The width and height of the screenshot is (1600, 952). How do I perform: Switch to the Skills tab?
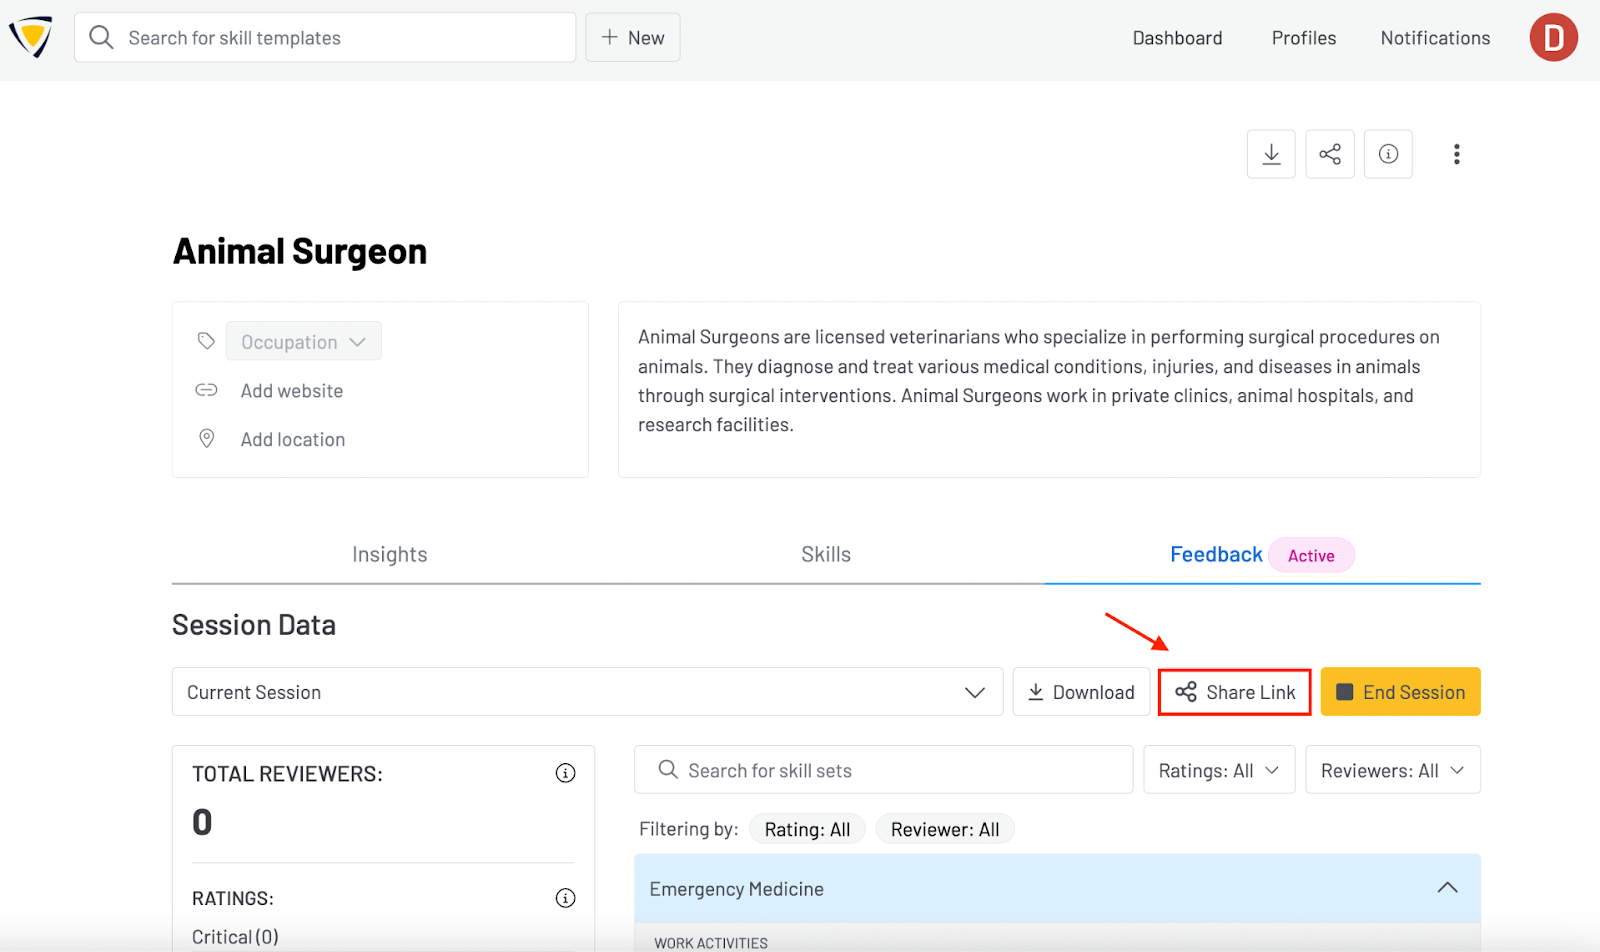825,553
